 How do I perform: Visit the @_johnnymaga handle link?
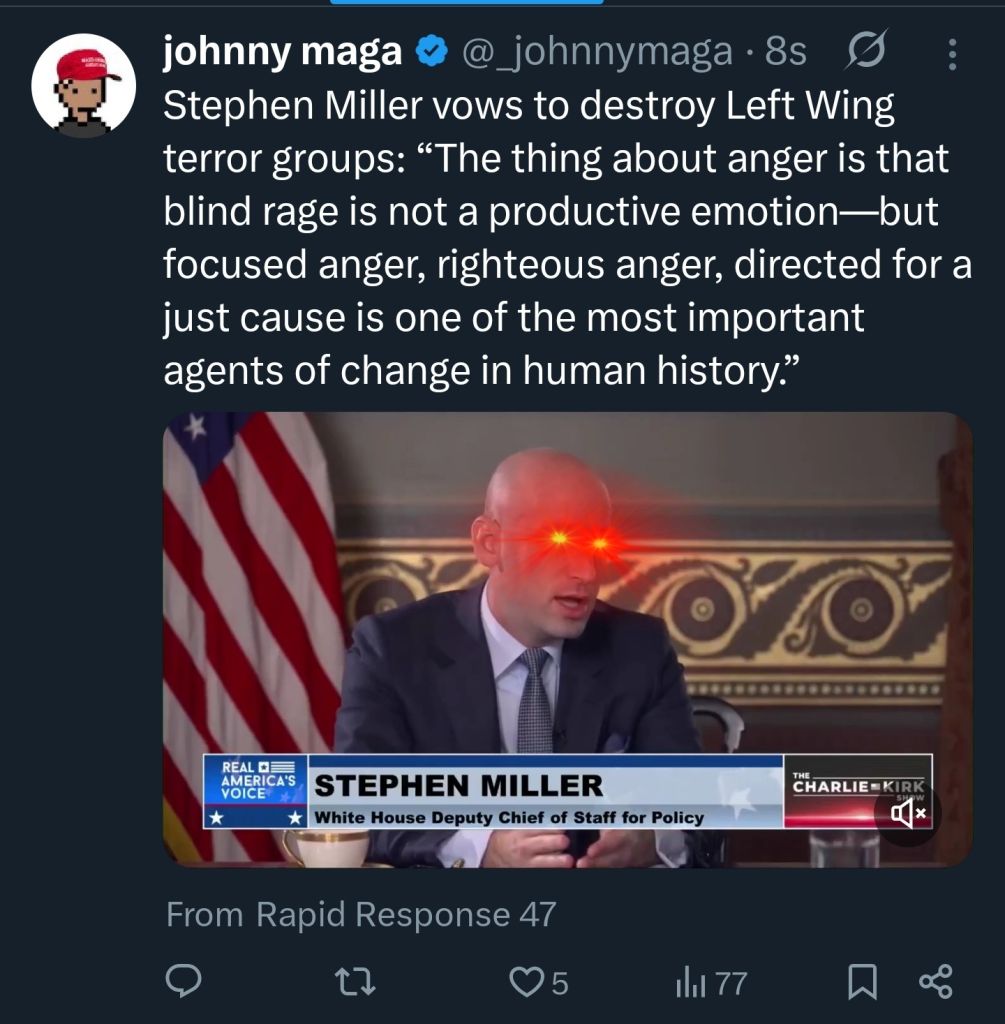(598, 52)
